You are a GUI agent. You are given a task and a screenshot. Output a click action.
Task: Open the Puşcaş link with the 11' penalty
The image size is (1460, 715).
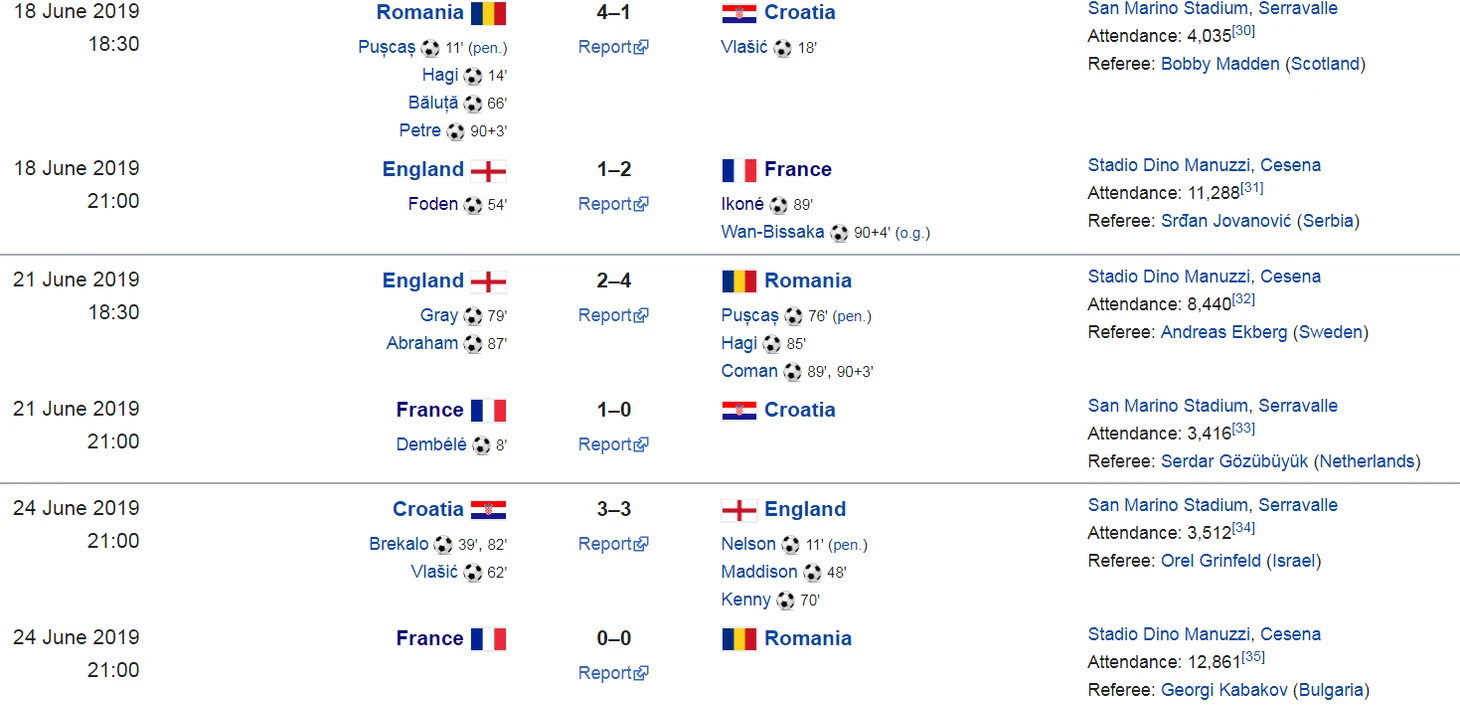[387, 47]
